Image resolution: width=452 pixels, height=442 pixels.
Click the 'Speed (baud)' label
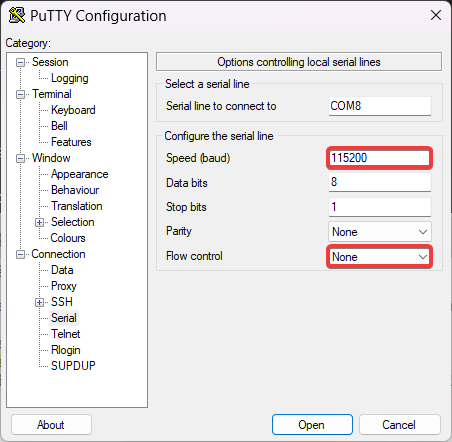point(198,158)
